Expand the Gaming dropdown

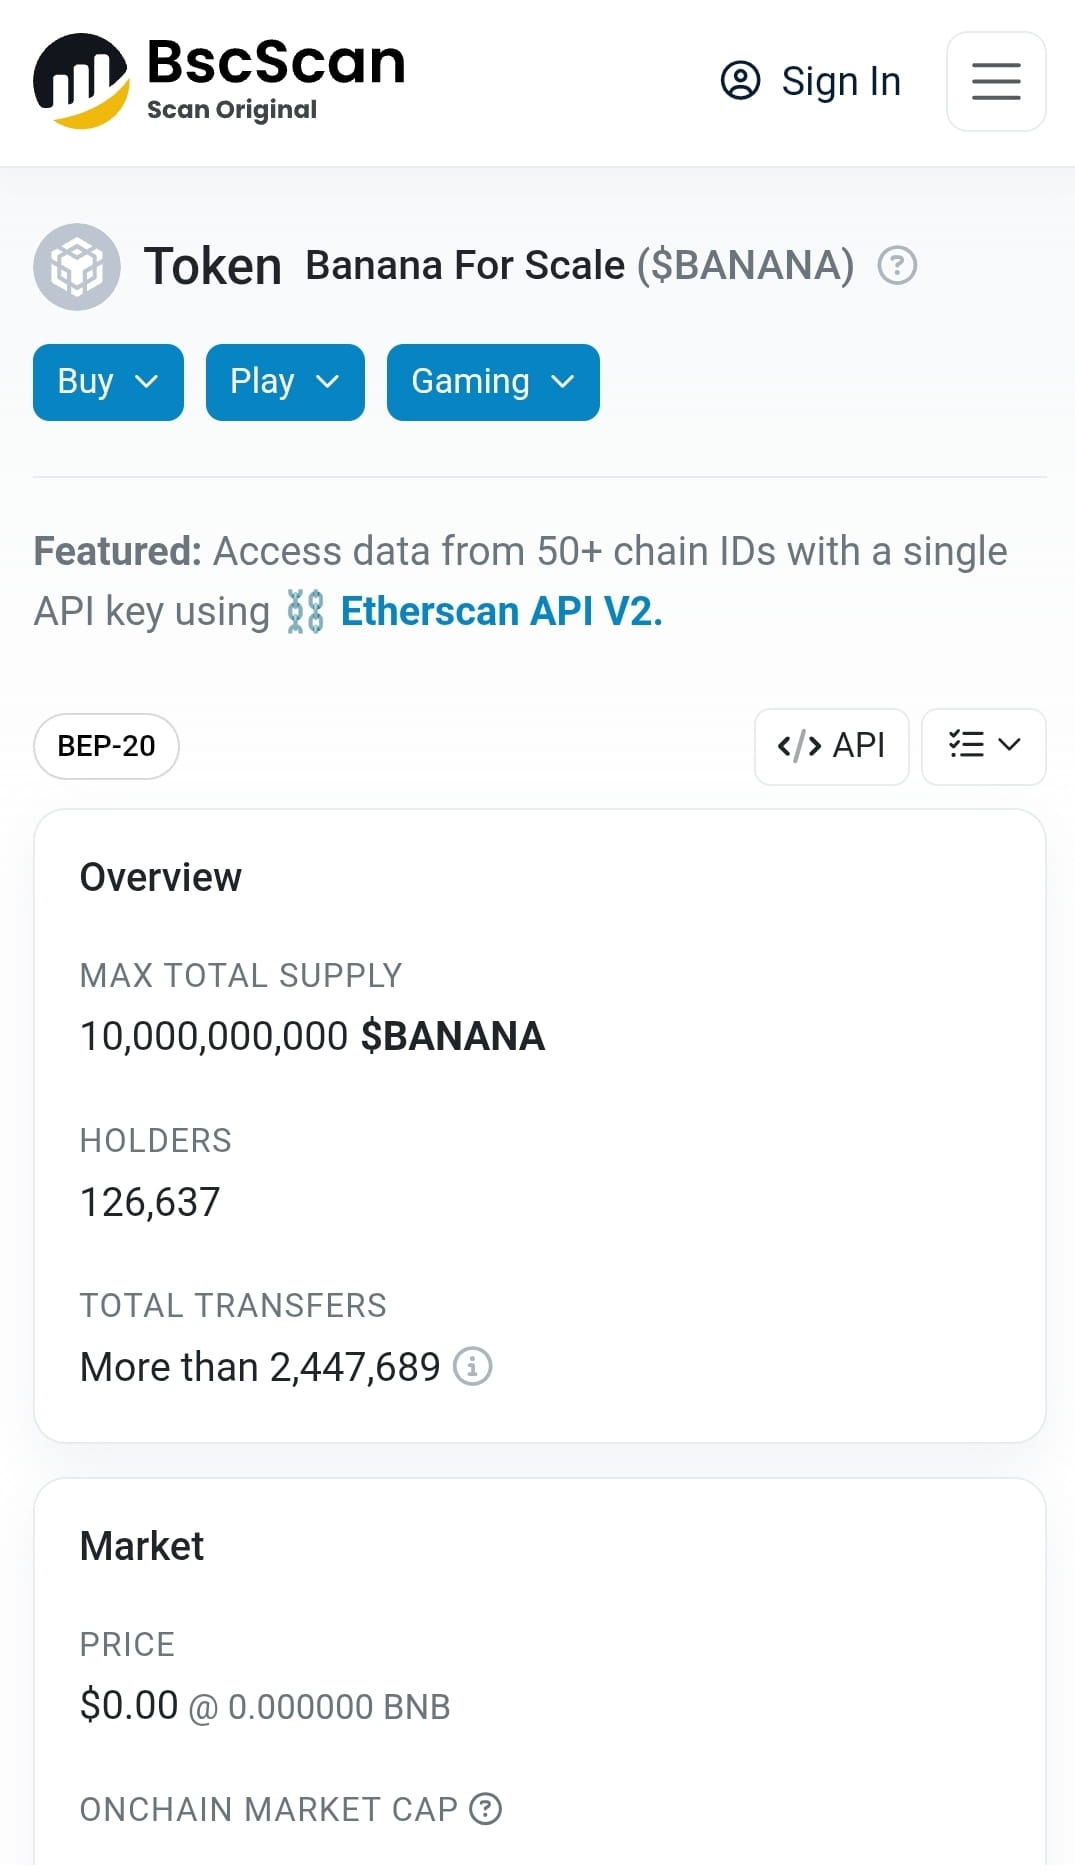point(493,382)
